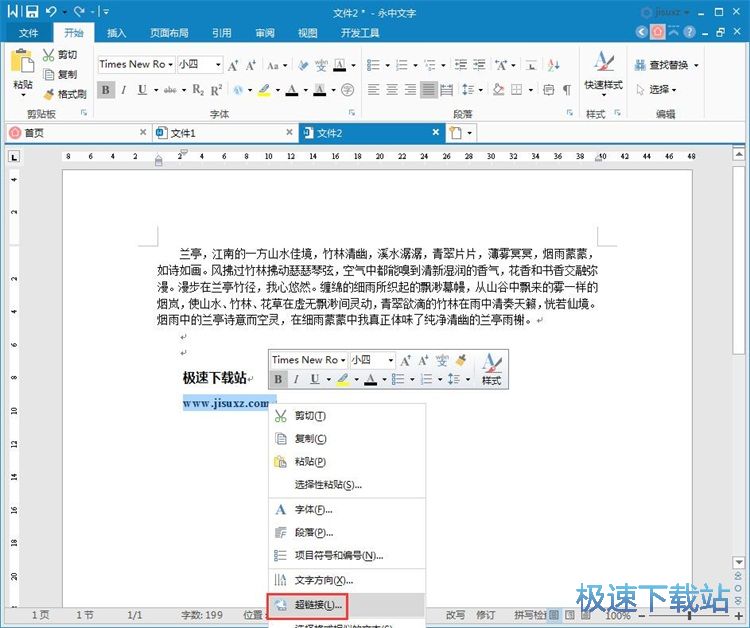Pick the ribbon font color A swatch
The image size is (750, 628).
pyautogui.click(x=292, y=89)
